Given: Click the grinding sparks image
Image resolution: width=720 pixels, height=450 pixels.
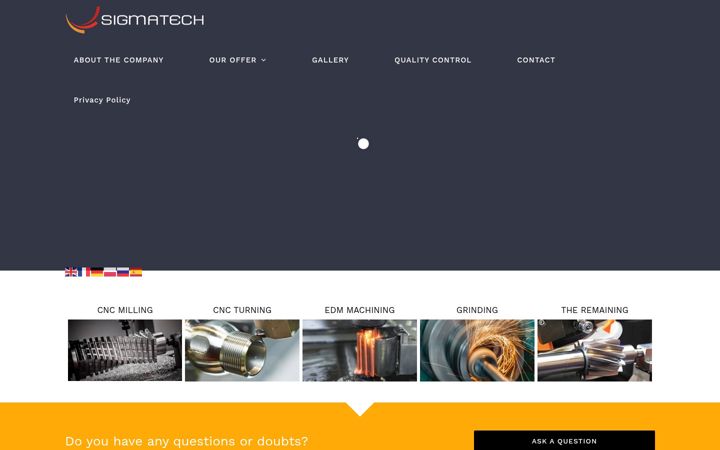Looking at the screenshot, I should coord(477,350).
